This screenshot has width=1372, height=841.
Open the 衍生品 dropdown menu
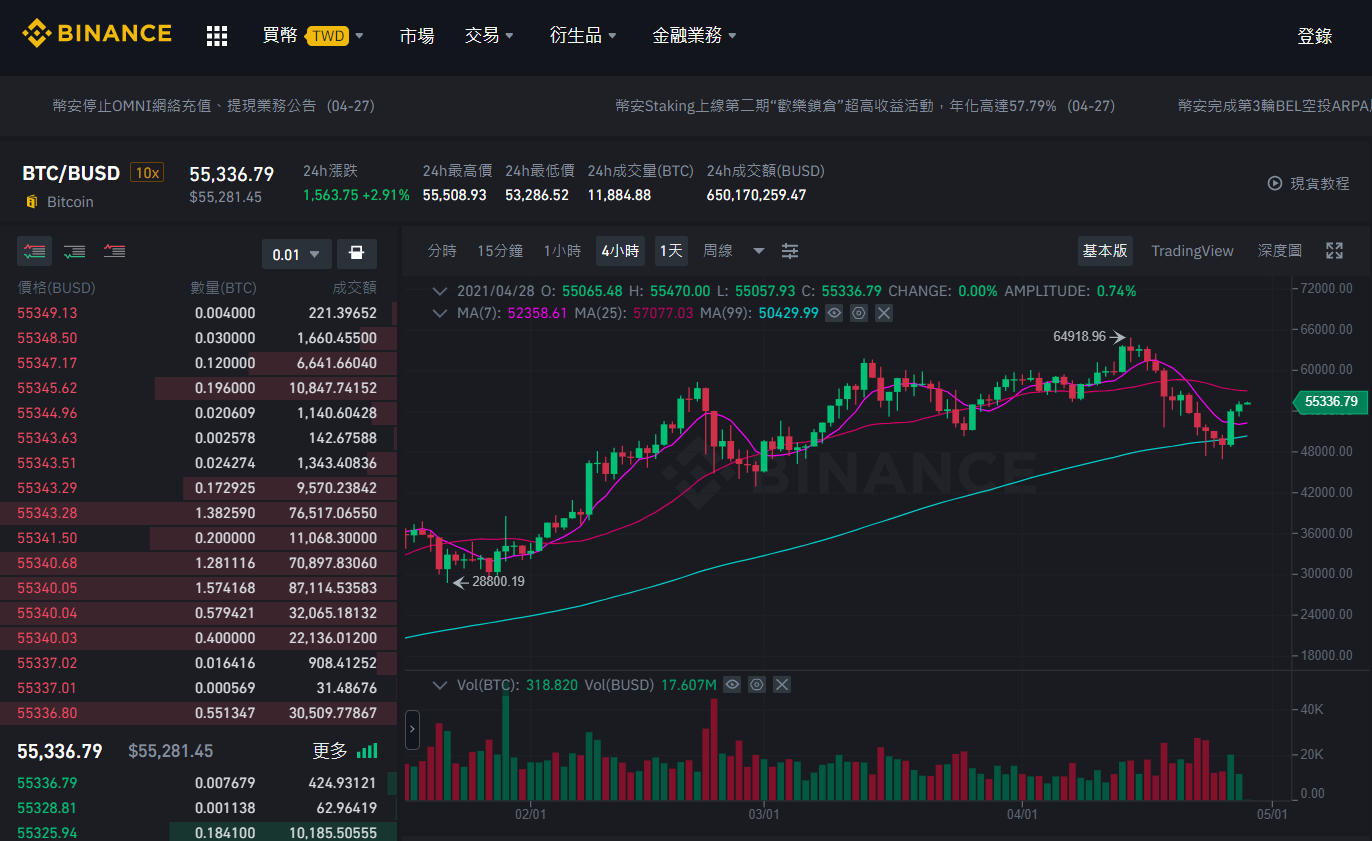tap(583, 36)
